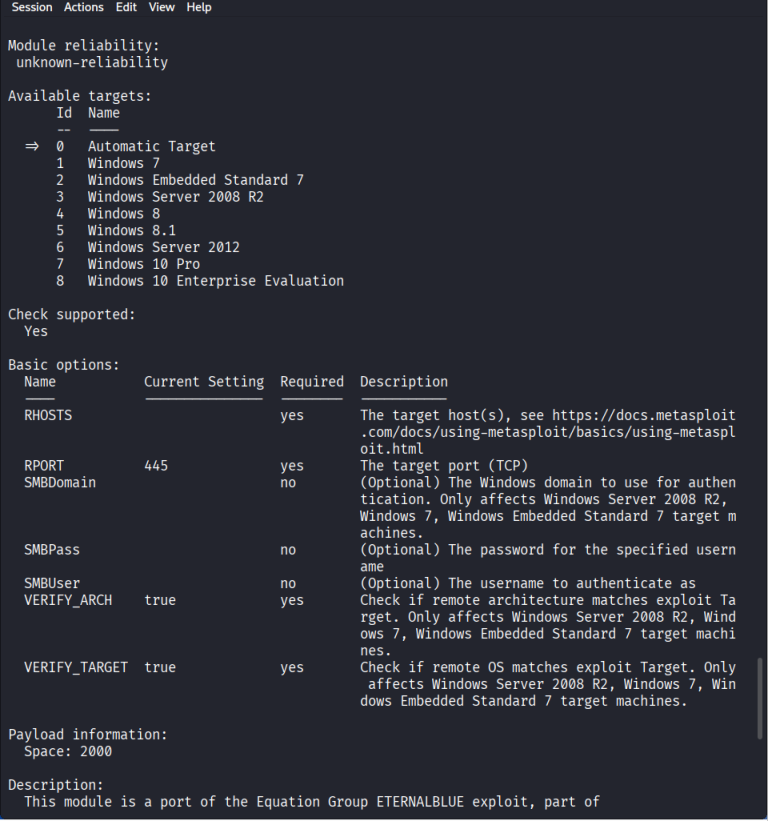Click the docs.metasploit.com URL in RHOSTS description
This screenshot has width=768, height=821.
[548, 432]
